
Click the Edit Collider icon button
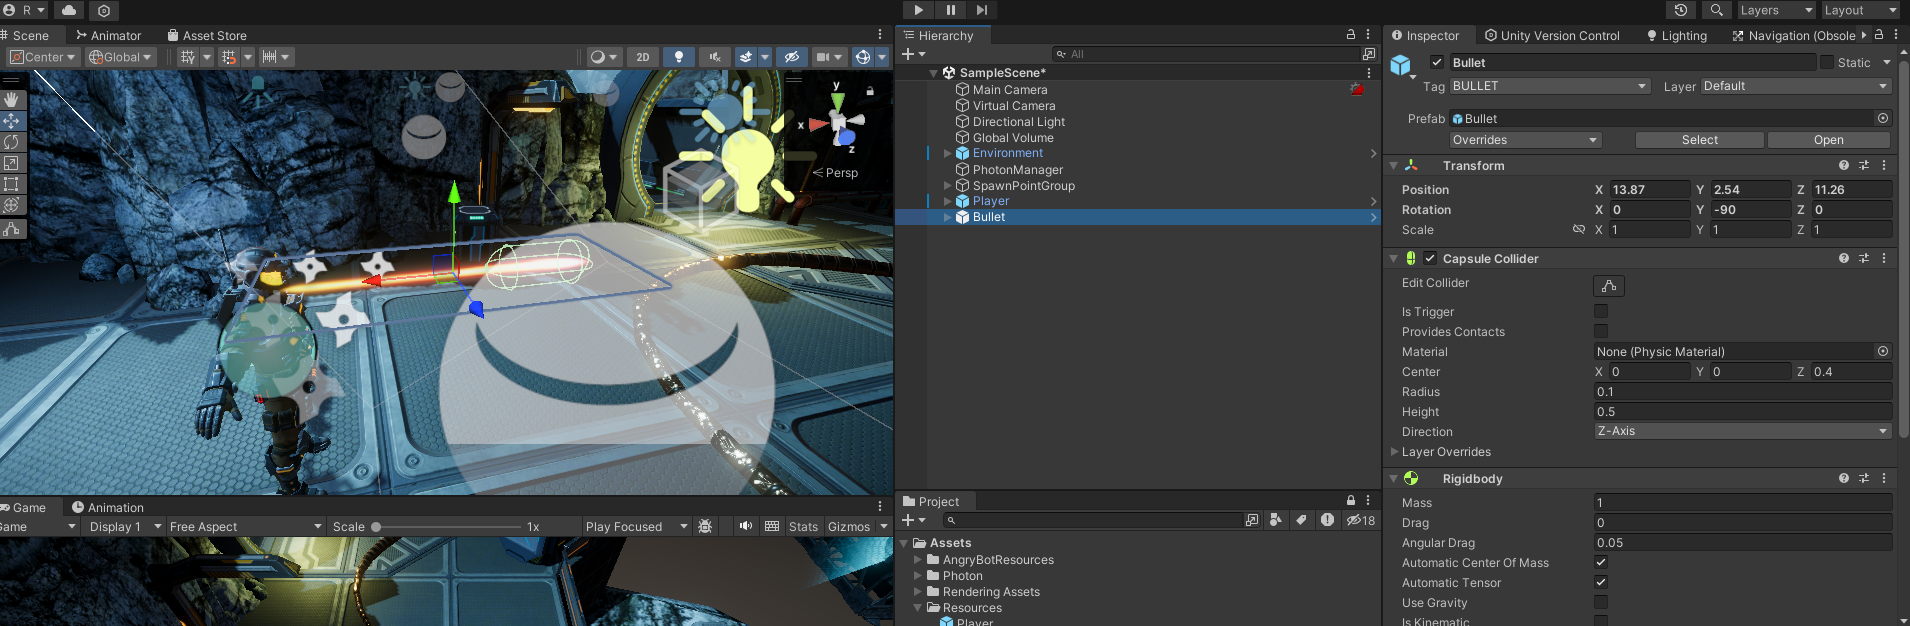[x=1608, y=286]
